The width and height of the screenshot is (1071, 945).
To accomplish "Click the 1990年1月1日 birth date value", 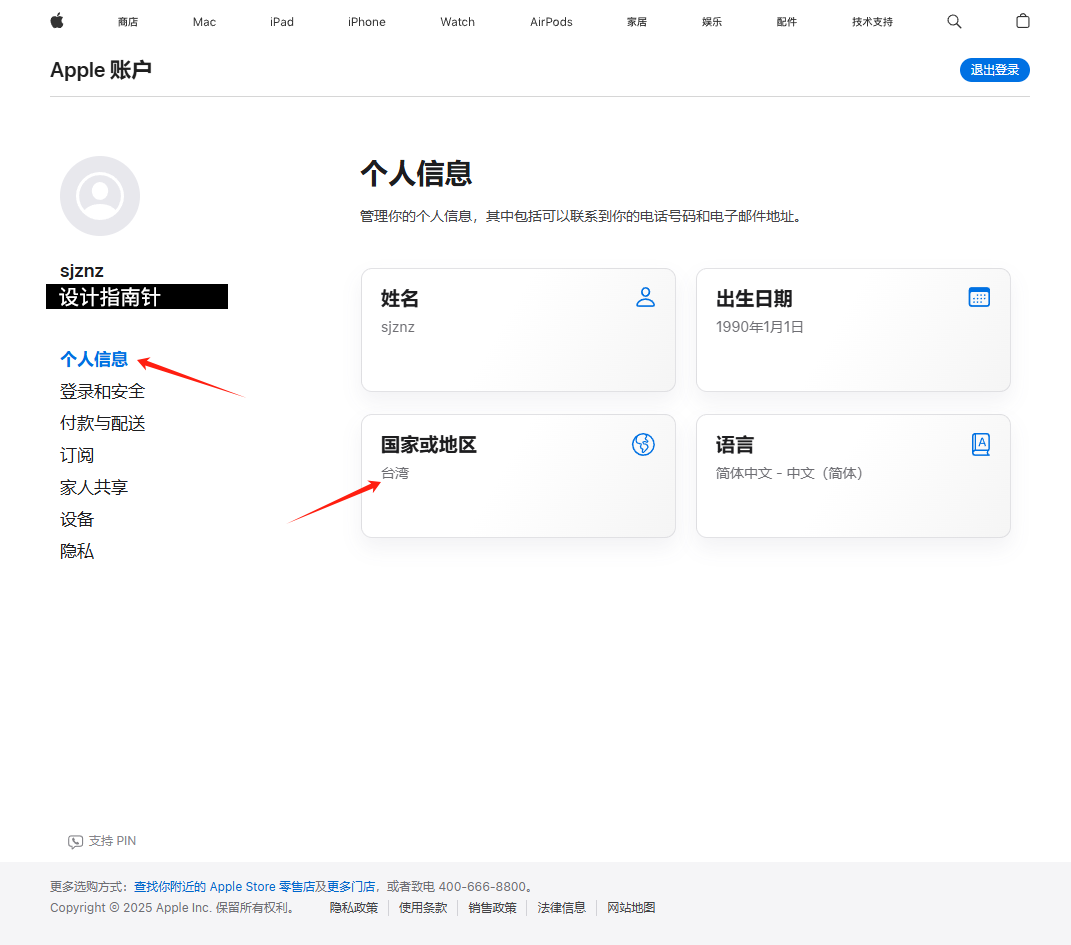I will pyautogui.click(x=760, y=327).
